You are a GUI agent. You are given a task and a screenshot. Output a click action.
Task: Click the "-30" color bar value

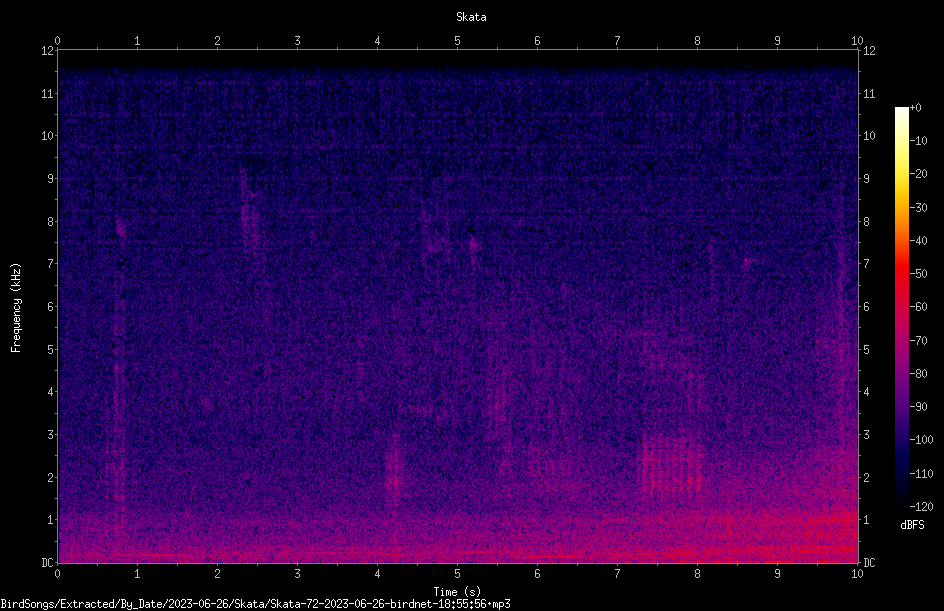[918, 208]
